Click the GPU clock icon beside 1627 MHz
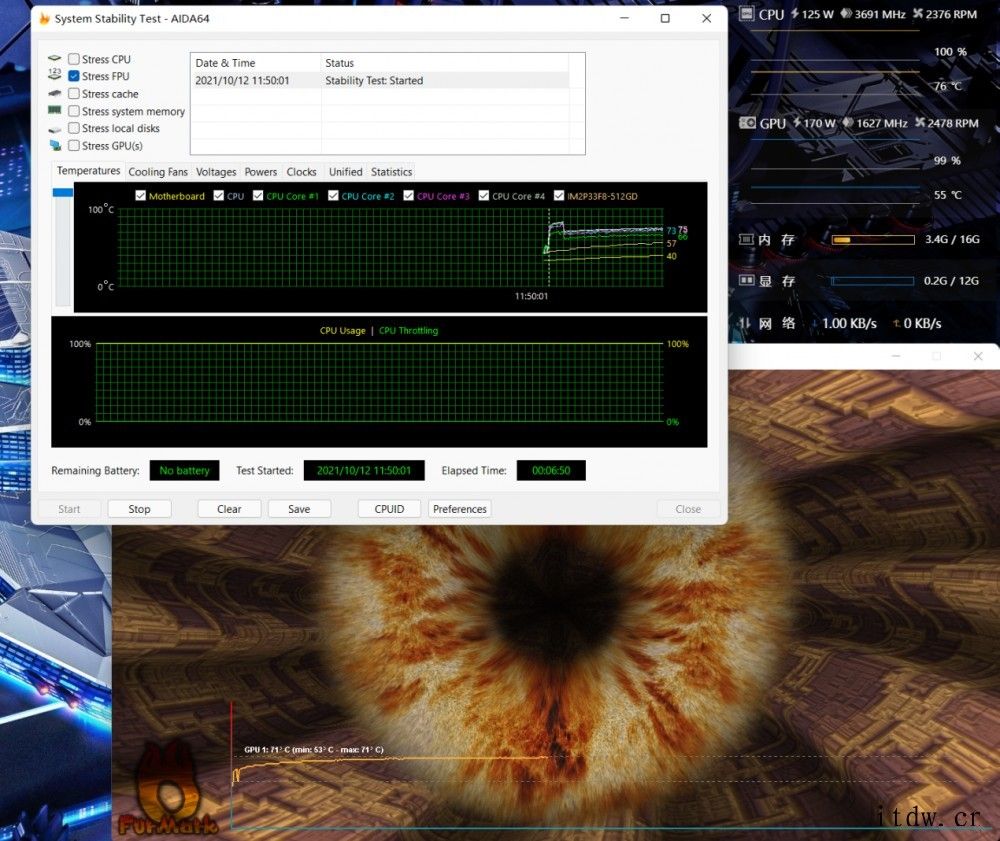The width and height of the screenshot is (1000, 841). [x=848, y=122]
